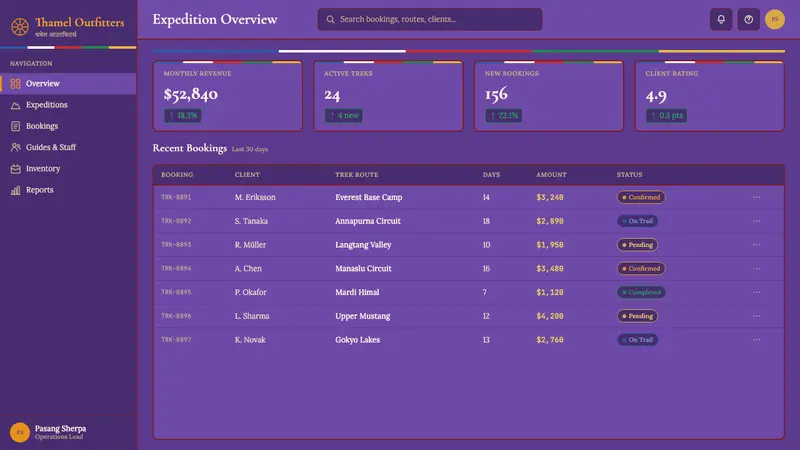Click amount $4,200
The width and height of the screenshot is (800, 450).
[550, 316]
